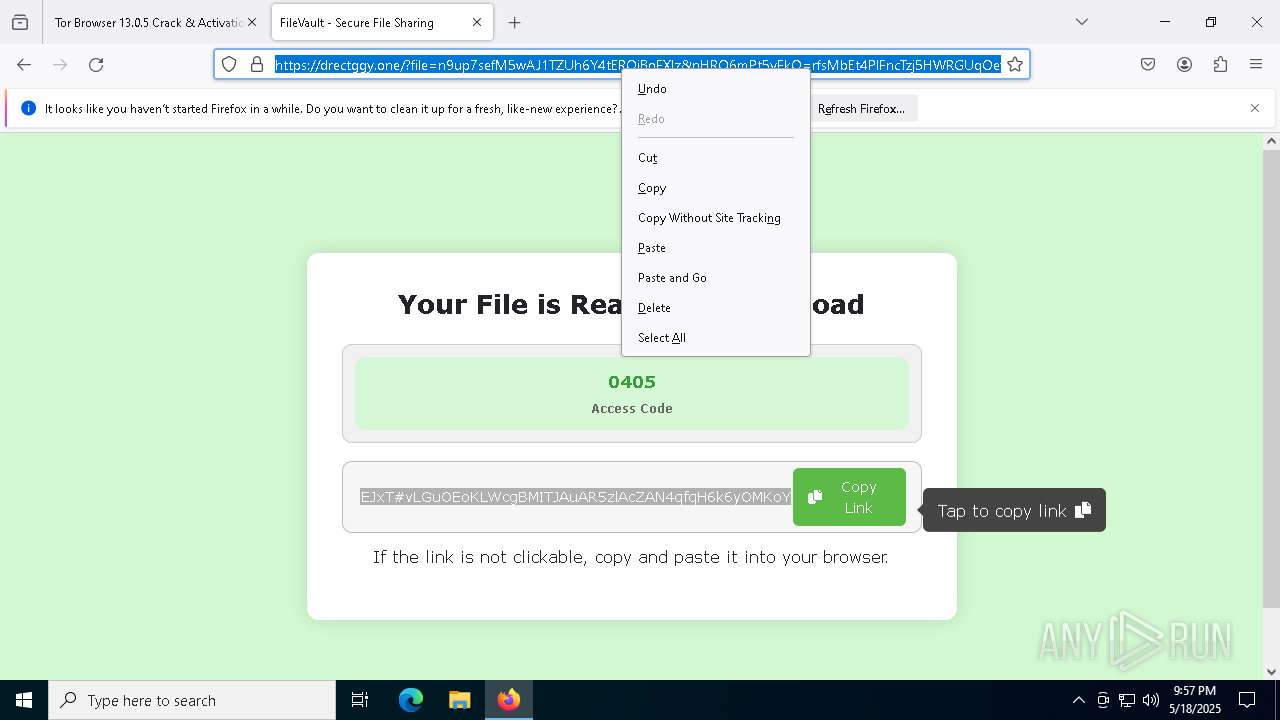This screenshot has height=720, width=1280.
Task: Click the info icon in notification bar
Action: click(x=28, y=108)
